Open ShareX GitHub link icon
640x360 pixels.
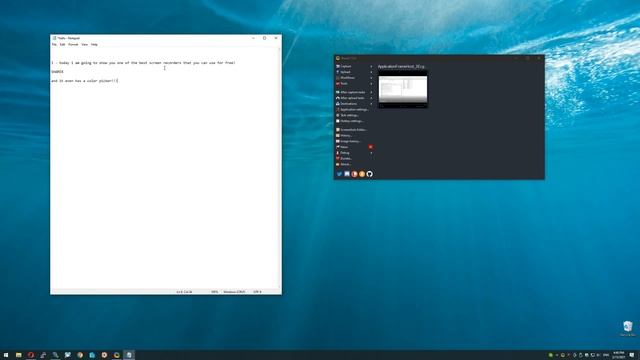[x=369, y=174]
